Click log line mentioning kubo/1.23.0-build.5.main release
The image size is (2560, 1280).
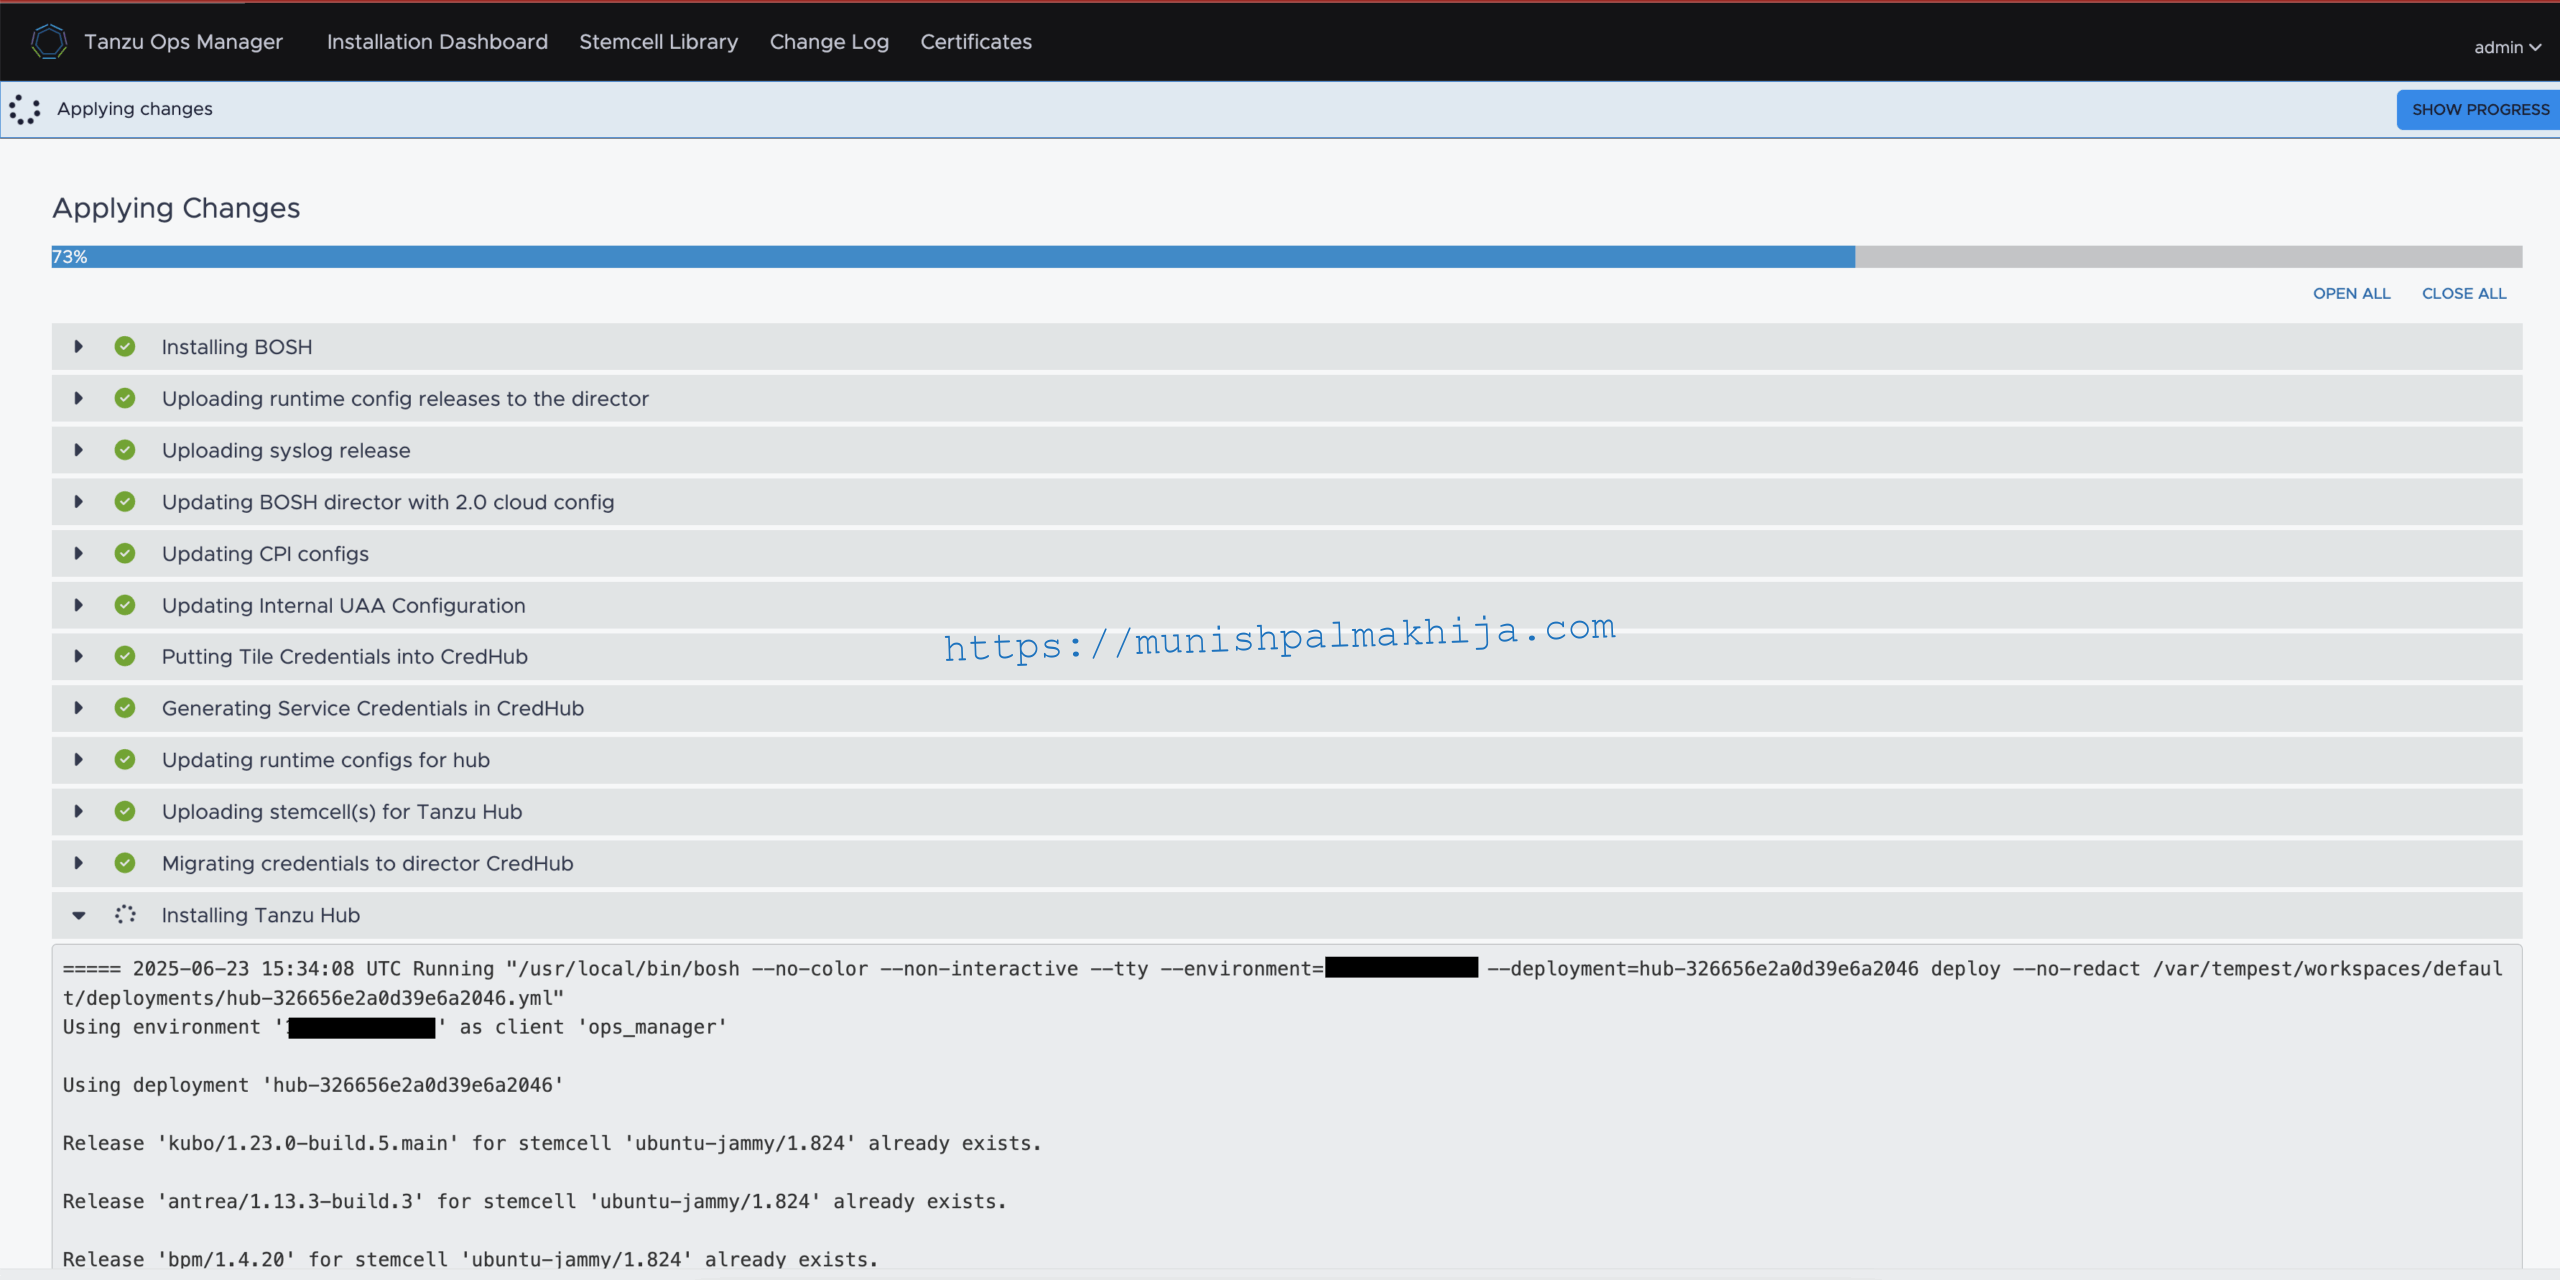click(552, 1143)
